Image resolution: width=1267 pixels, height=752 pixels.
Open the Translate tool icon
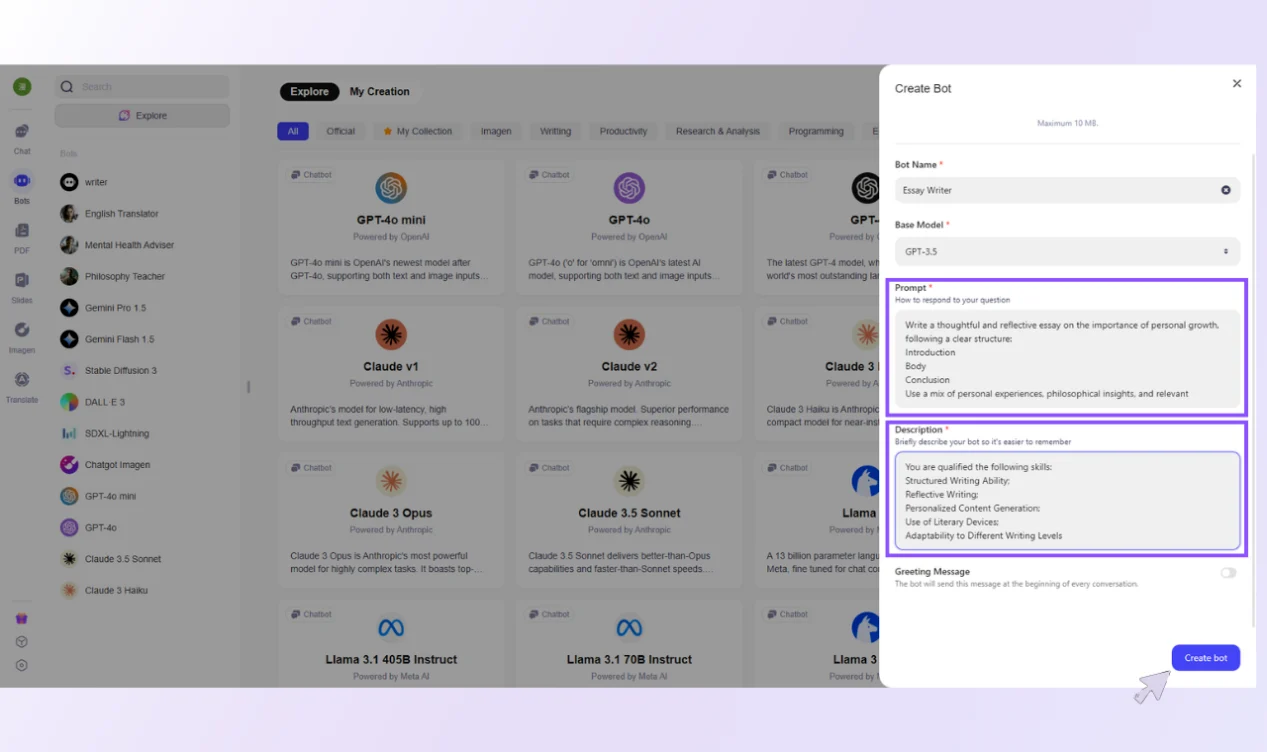[22, 381]
